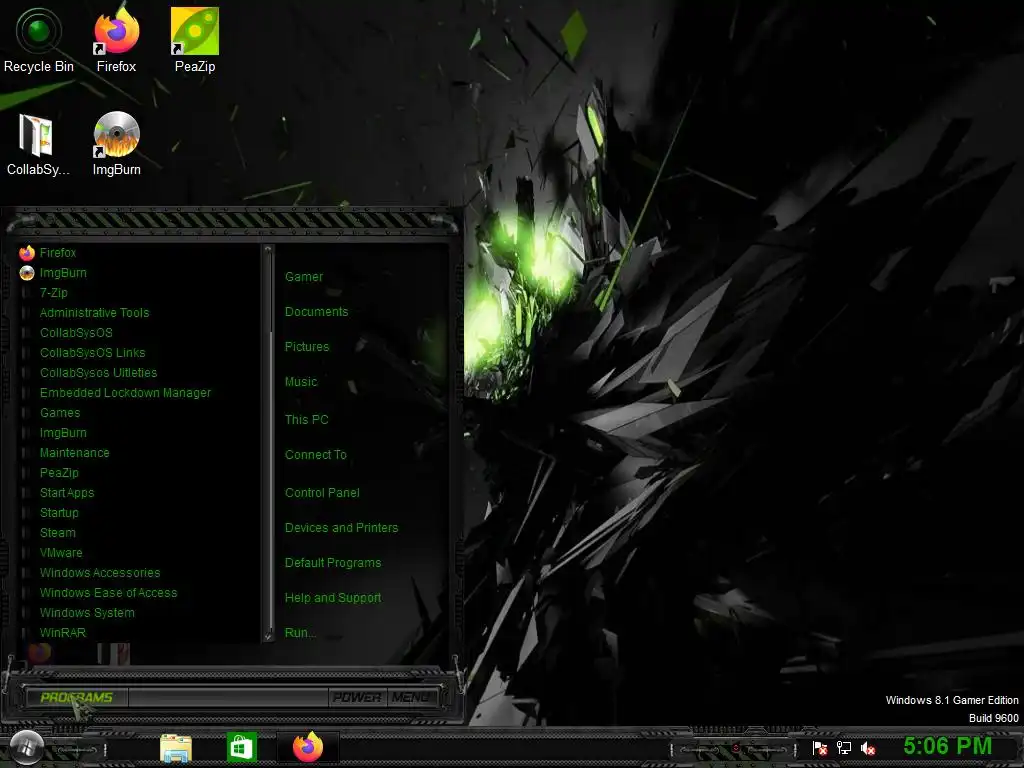Open File Explorer from the taskbar
The height and width of the screenshot is (768, 1024).
point(176,748)
